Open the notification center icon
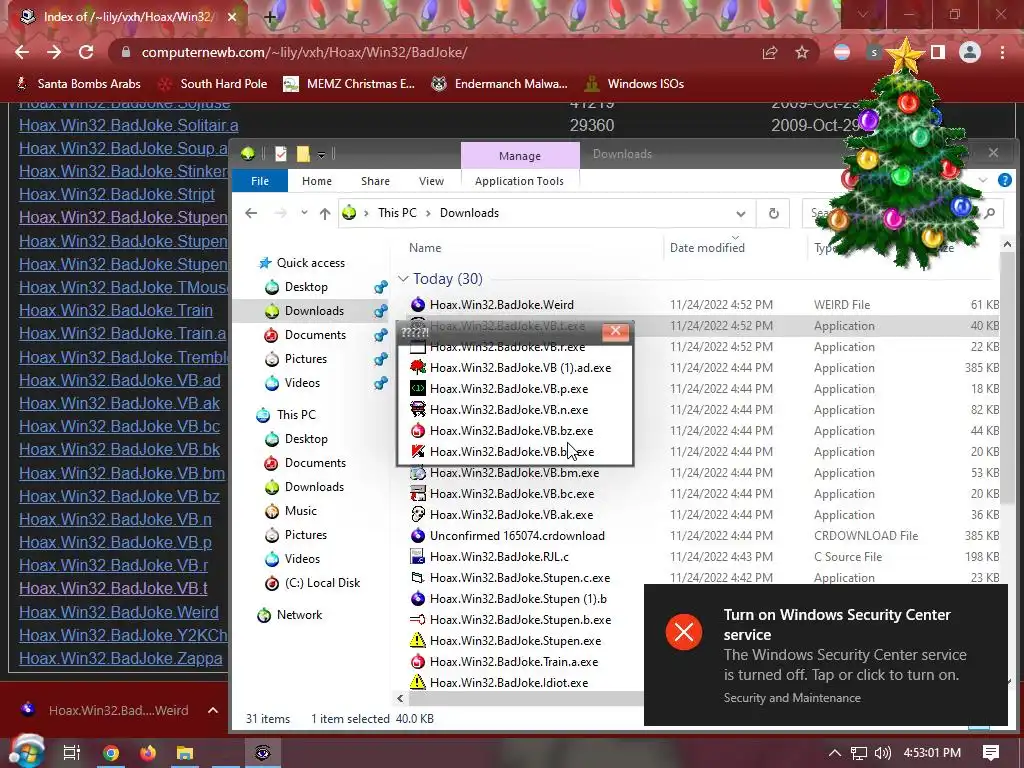Viewport: 1024px width, 768px height. point(991,753)
